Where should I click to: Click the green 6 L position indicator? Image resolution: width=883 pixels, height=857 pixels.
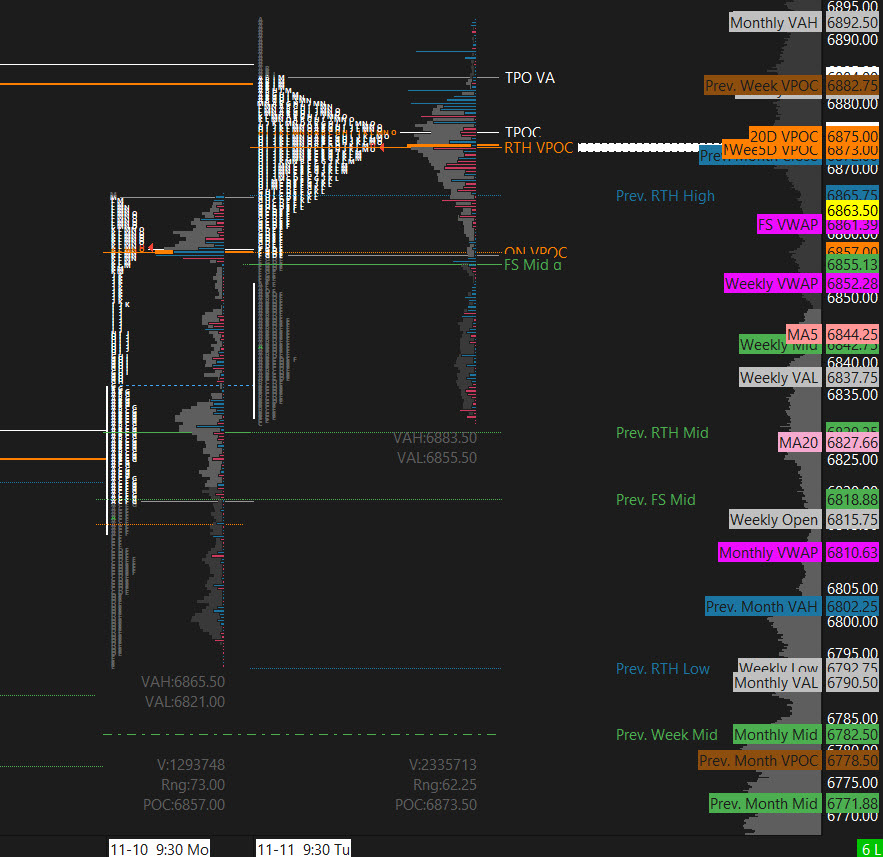[868, 849]
